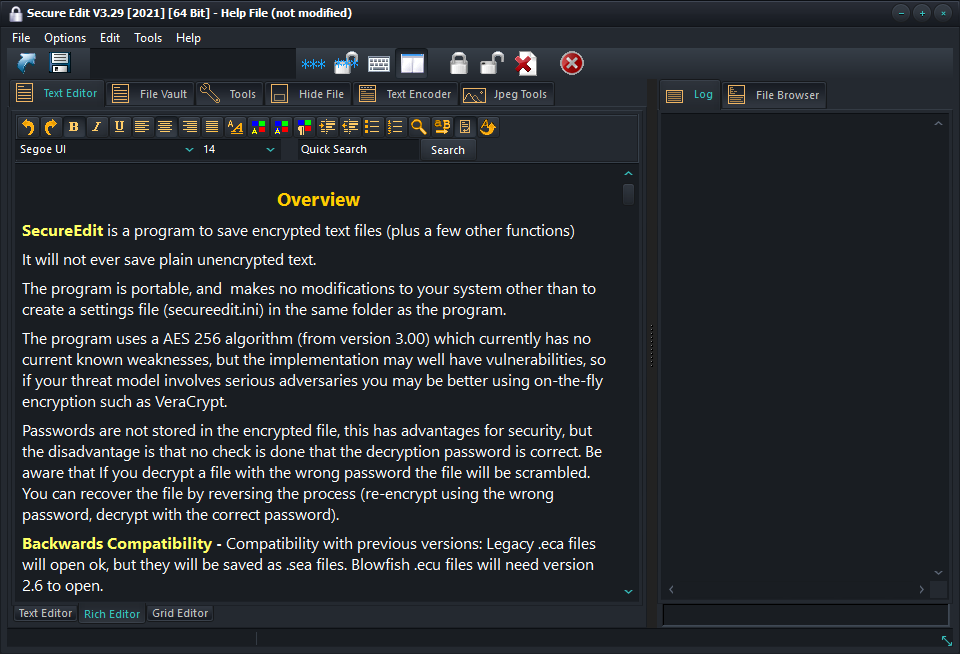
Task: Switch to the Text Encoder tab
Action: (x=405, y=94)
